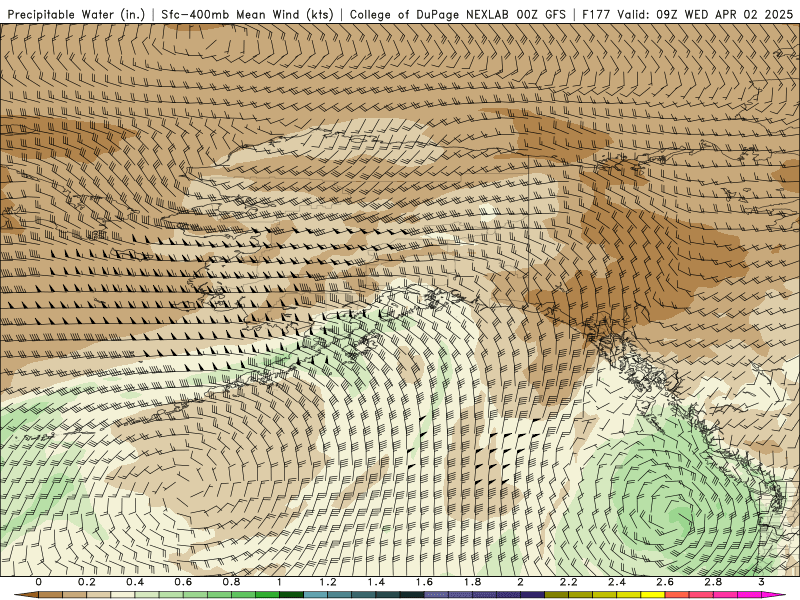
Task: Click the dark navy swatch just right of 2
Action: click(x=532, y=594)
